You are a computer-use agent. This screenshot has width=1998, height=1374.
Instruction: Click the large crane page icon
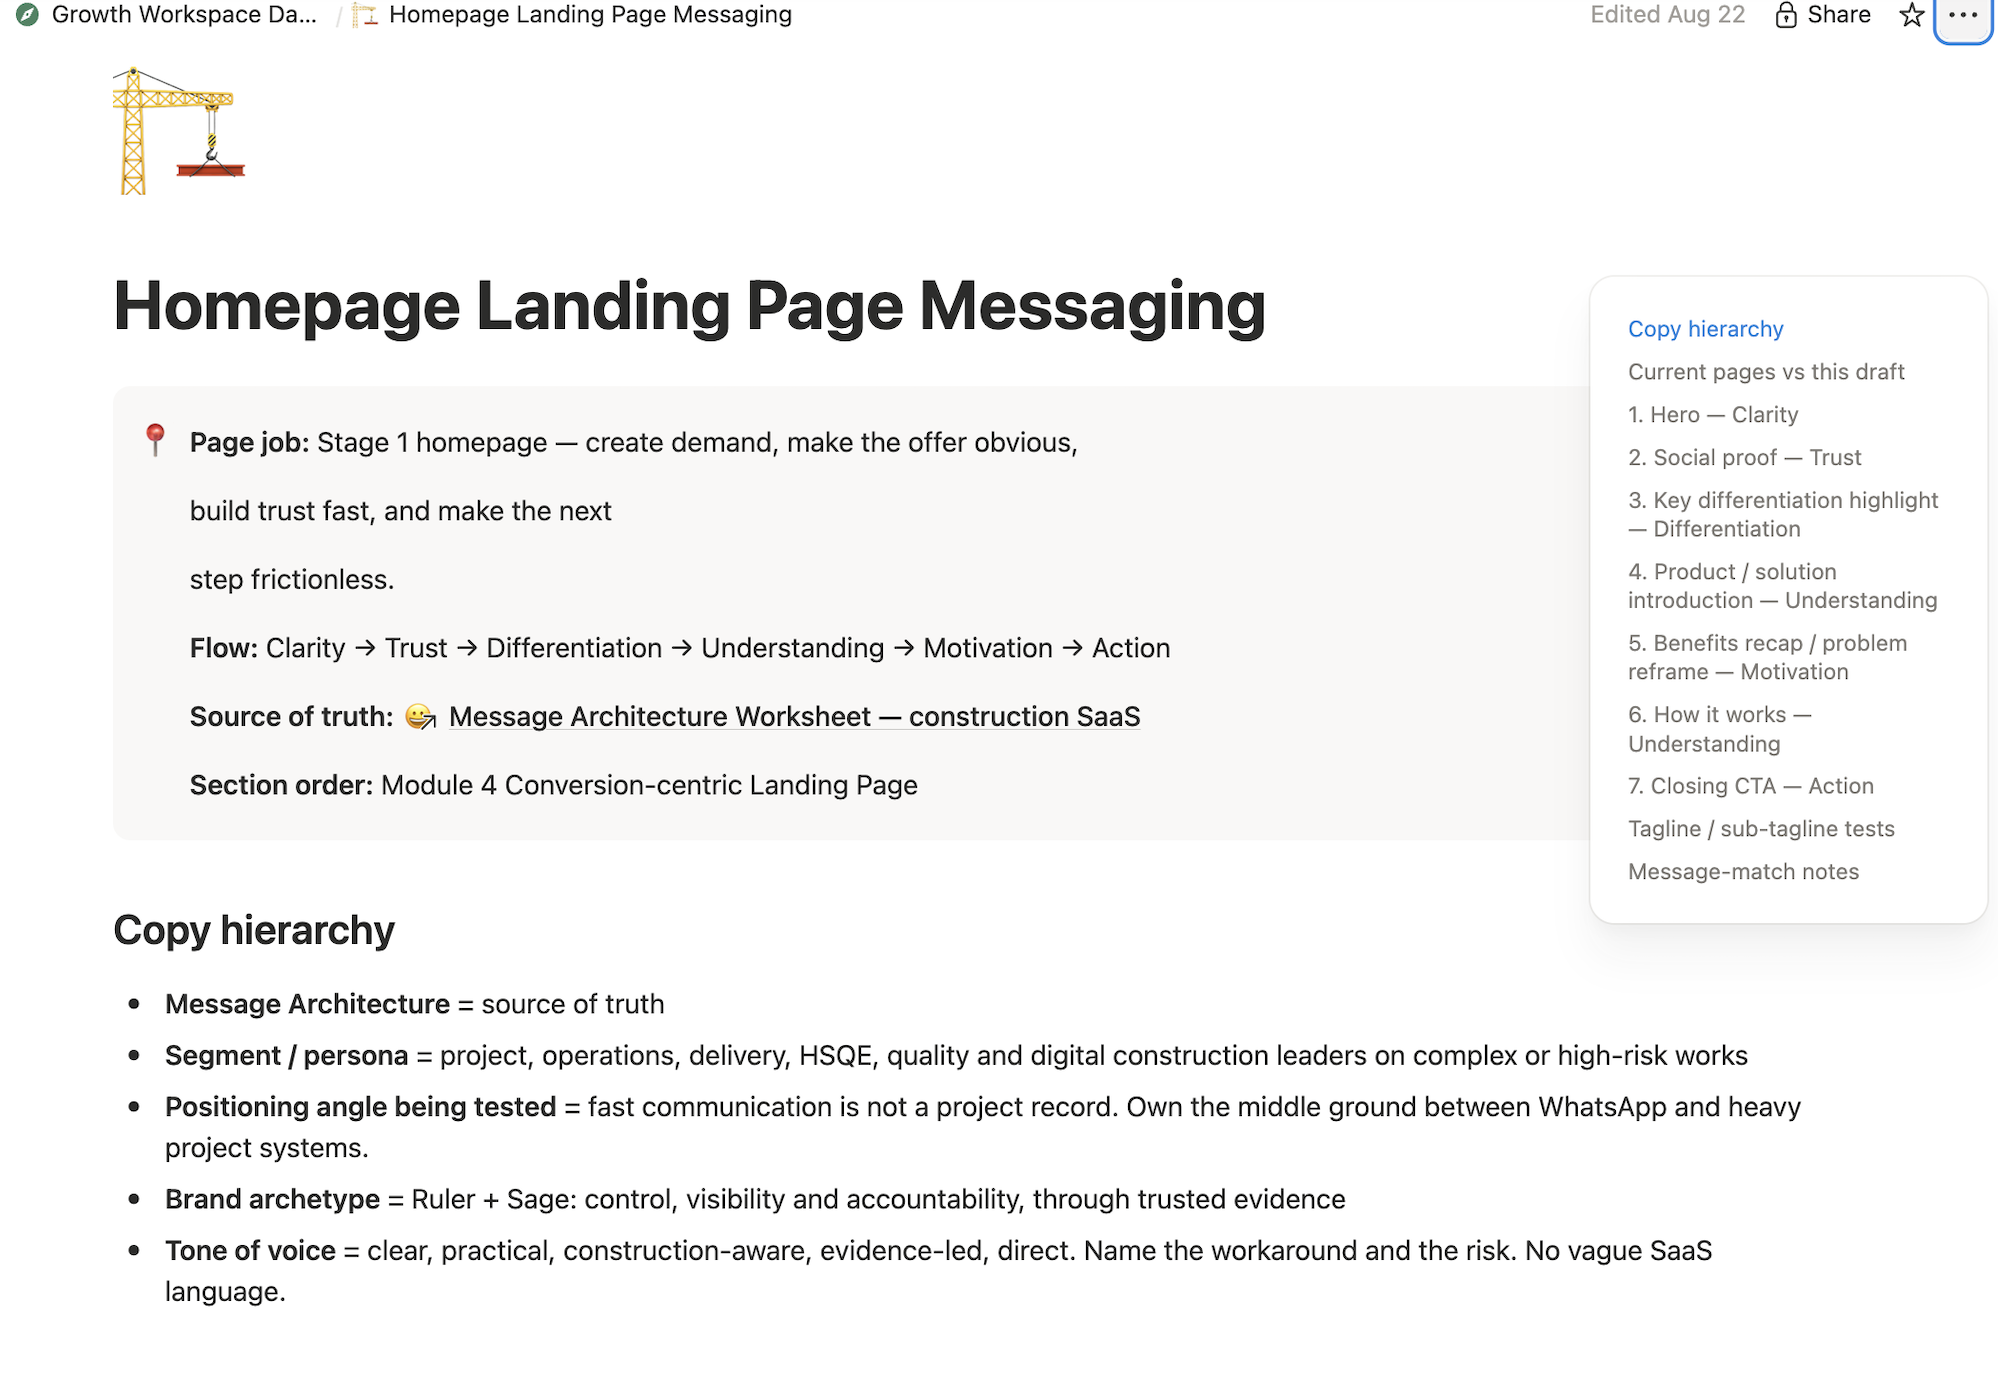(178, 131)
